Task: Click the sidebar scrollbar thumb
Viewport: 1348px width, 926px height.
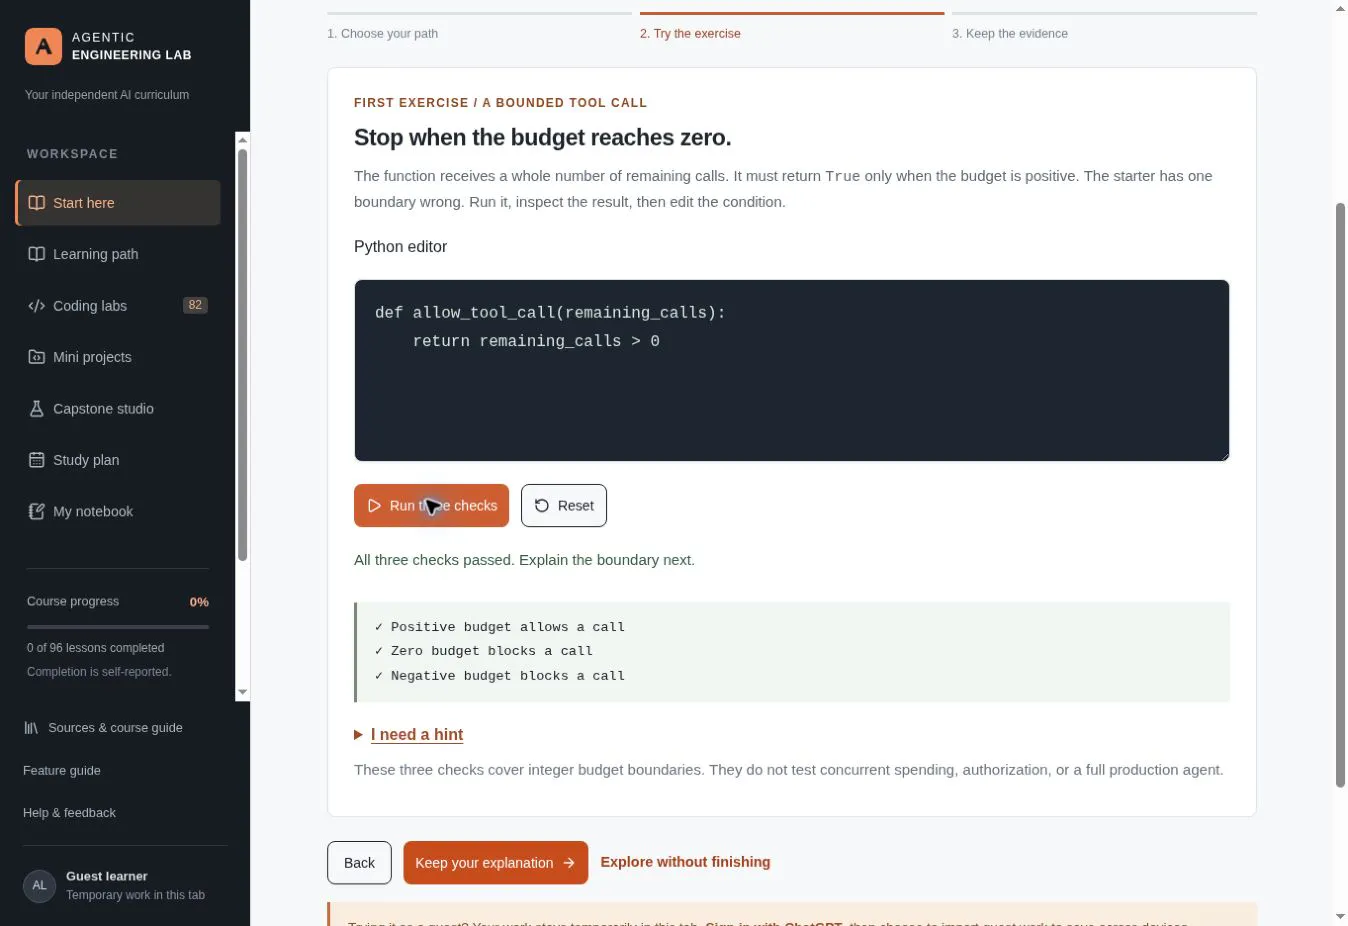Action: (x=242, y=355)
